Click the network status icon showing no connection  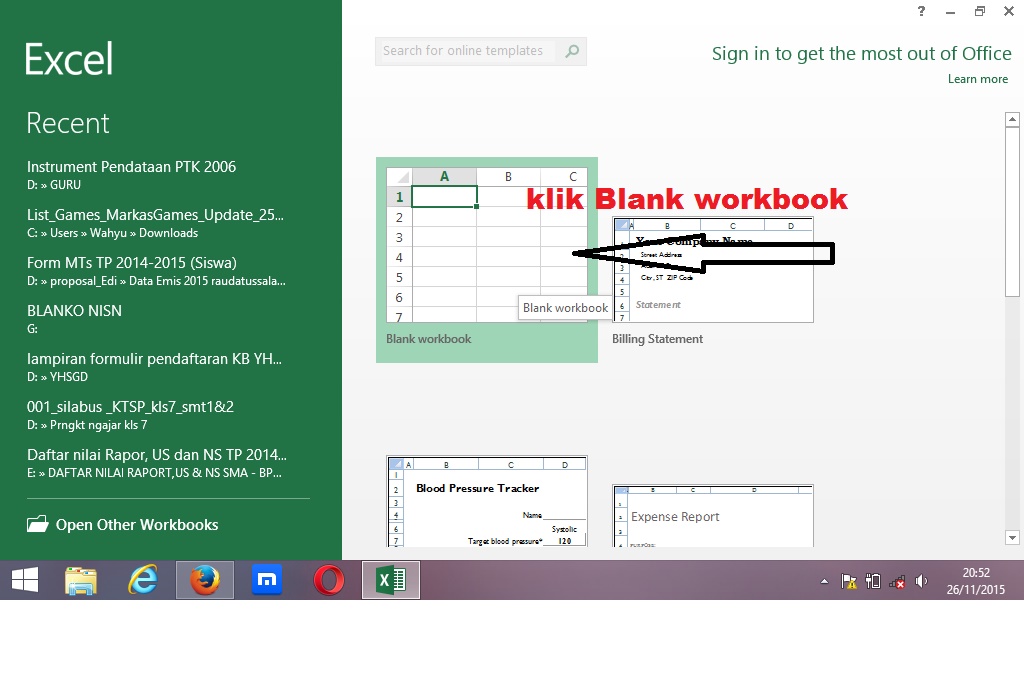click(896, 580)
